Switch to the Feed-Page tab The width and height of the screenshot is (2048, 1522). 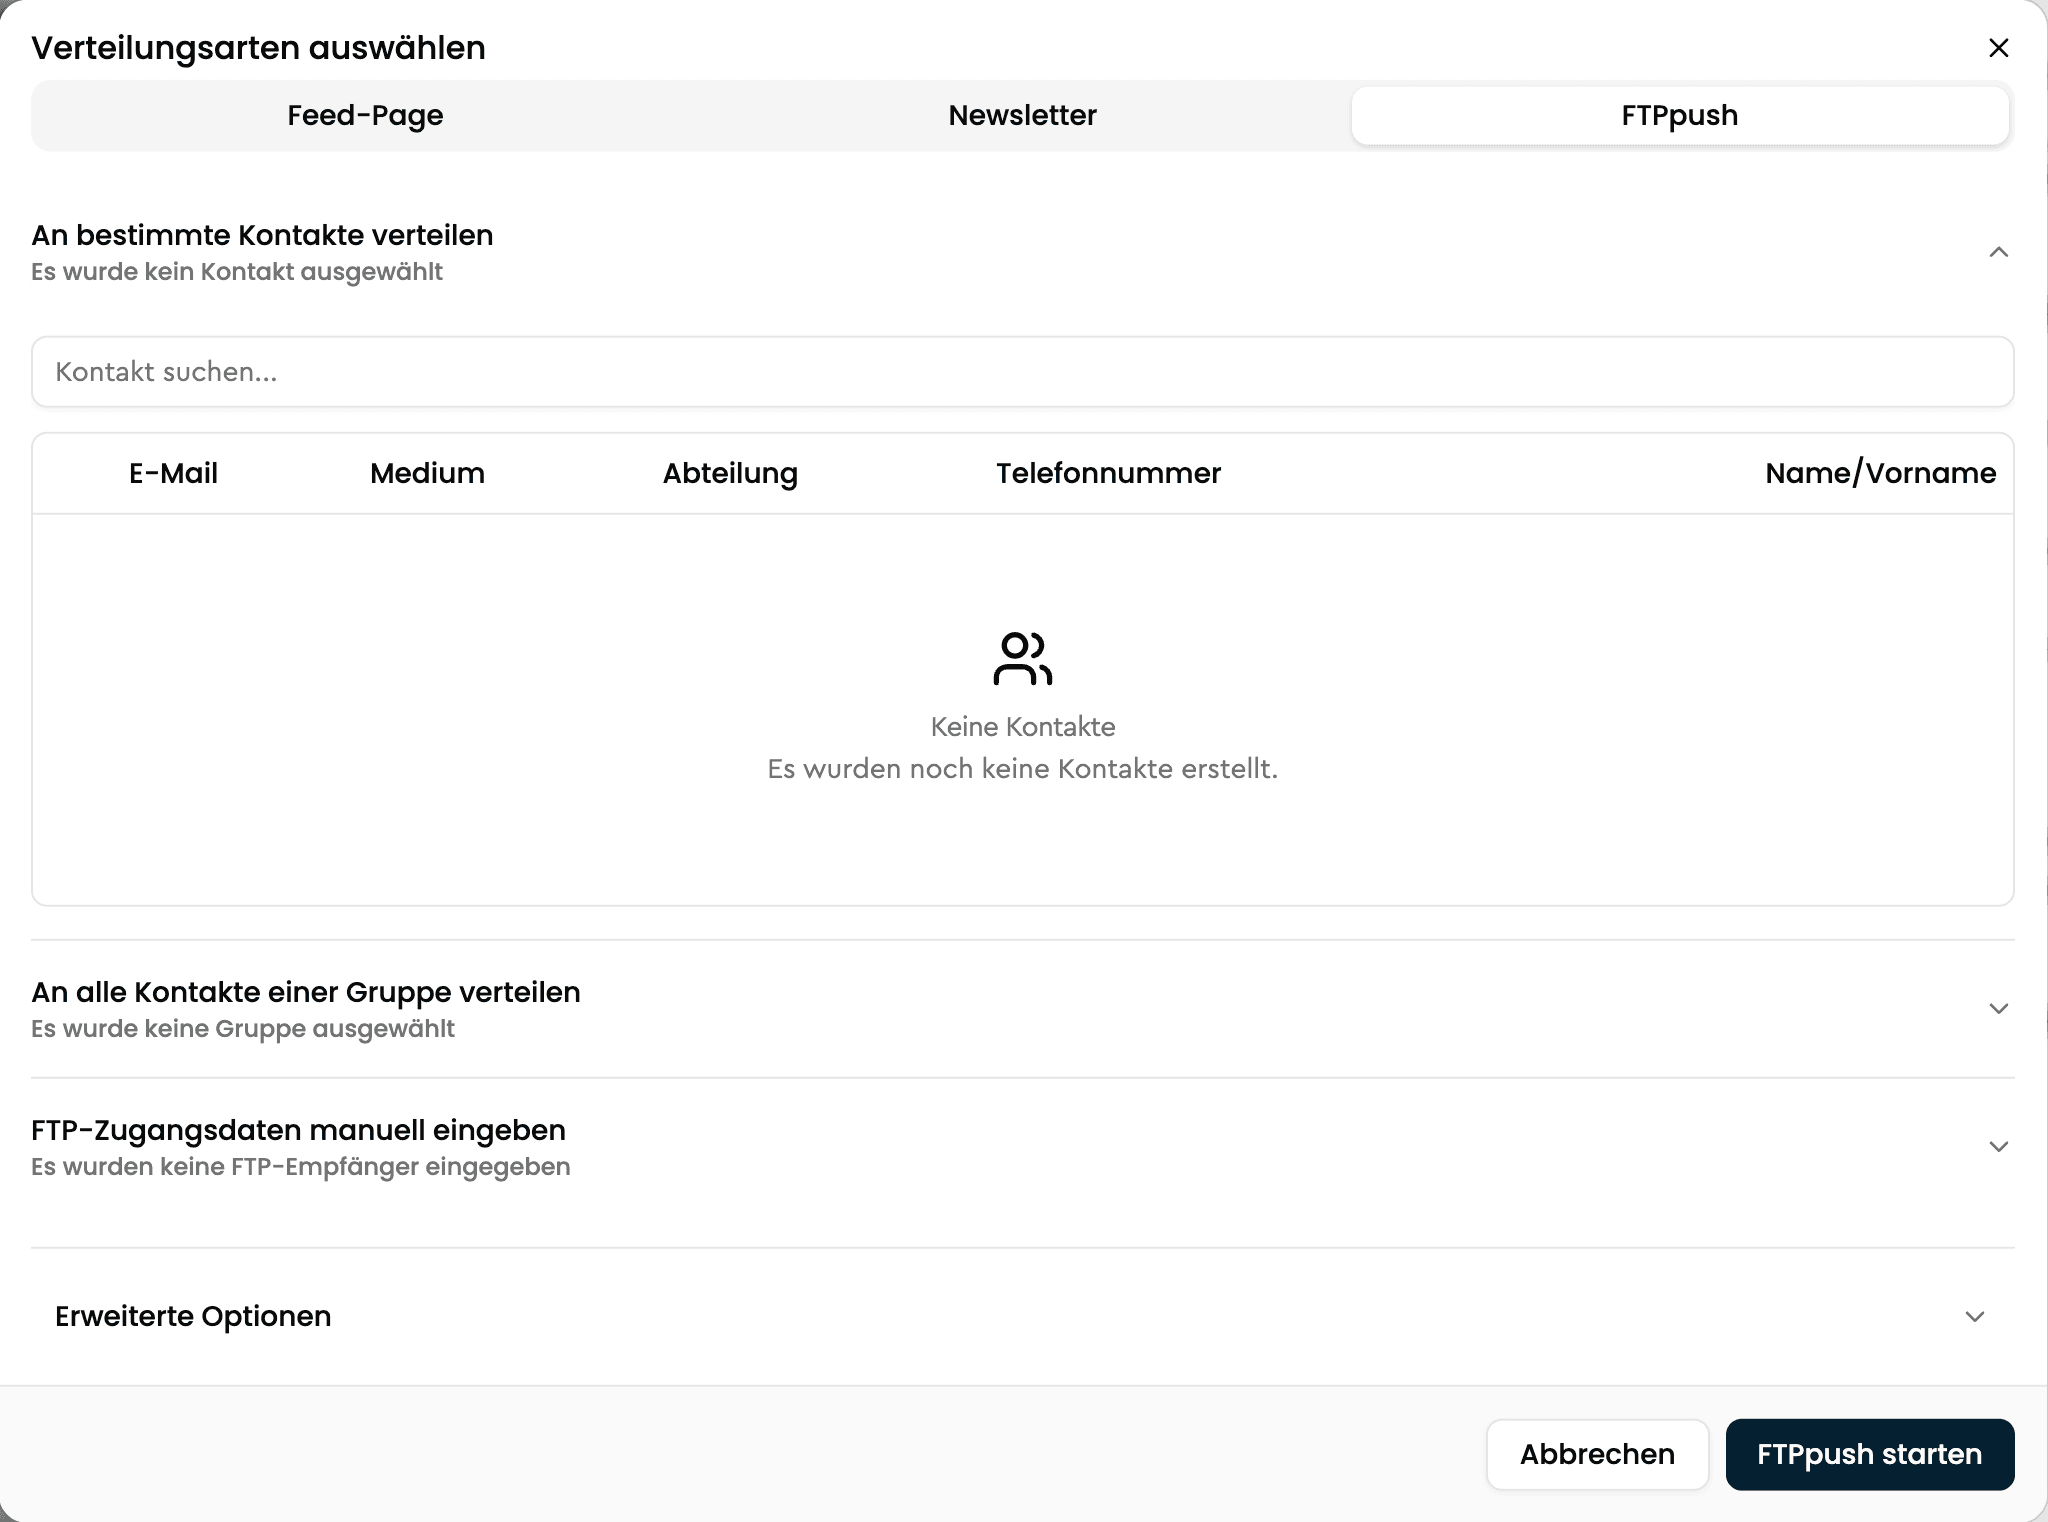click(x=365, y=115)
